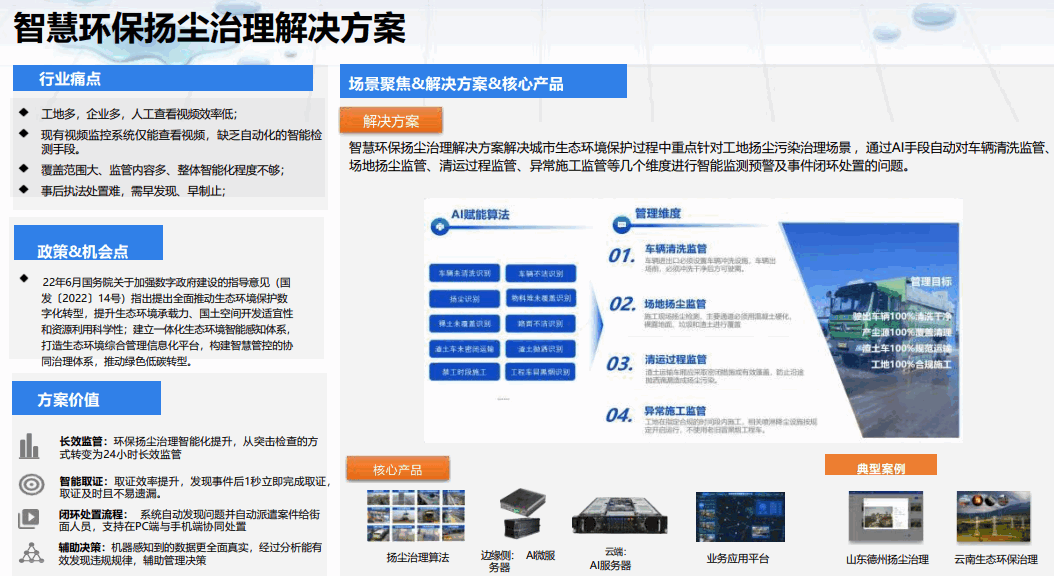Click the network icon beside 辅助决策

(31, 552)
